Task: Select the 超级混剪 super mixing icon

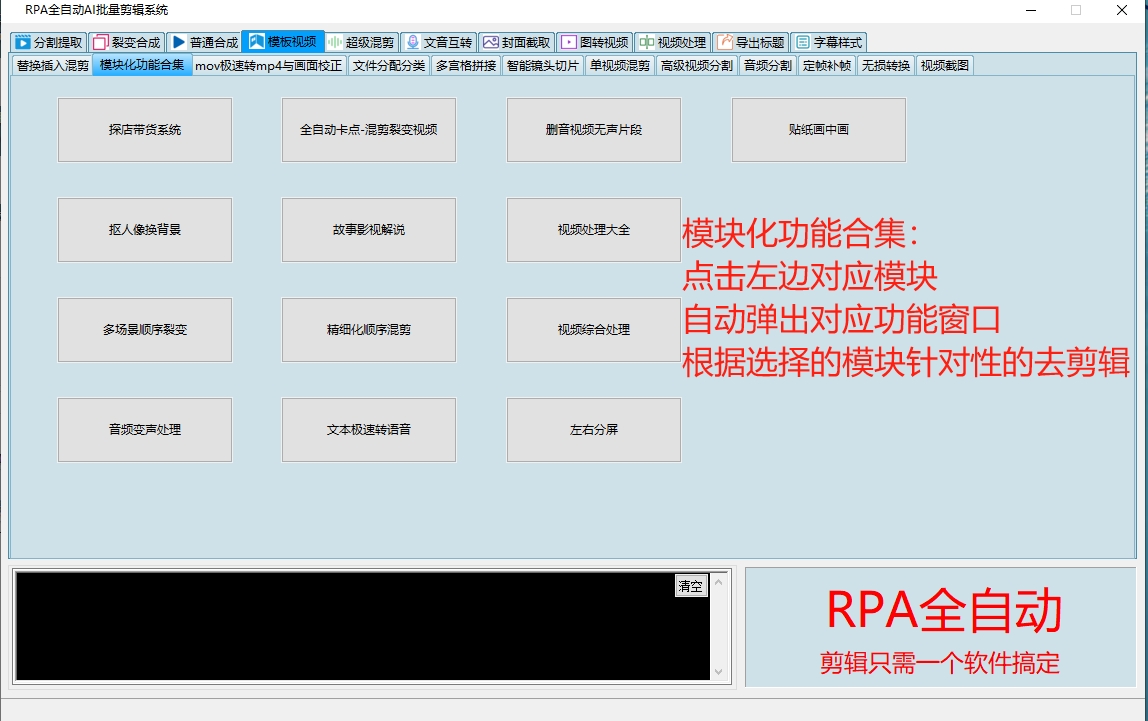Action: coord(335,42)
